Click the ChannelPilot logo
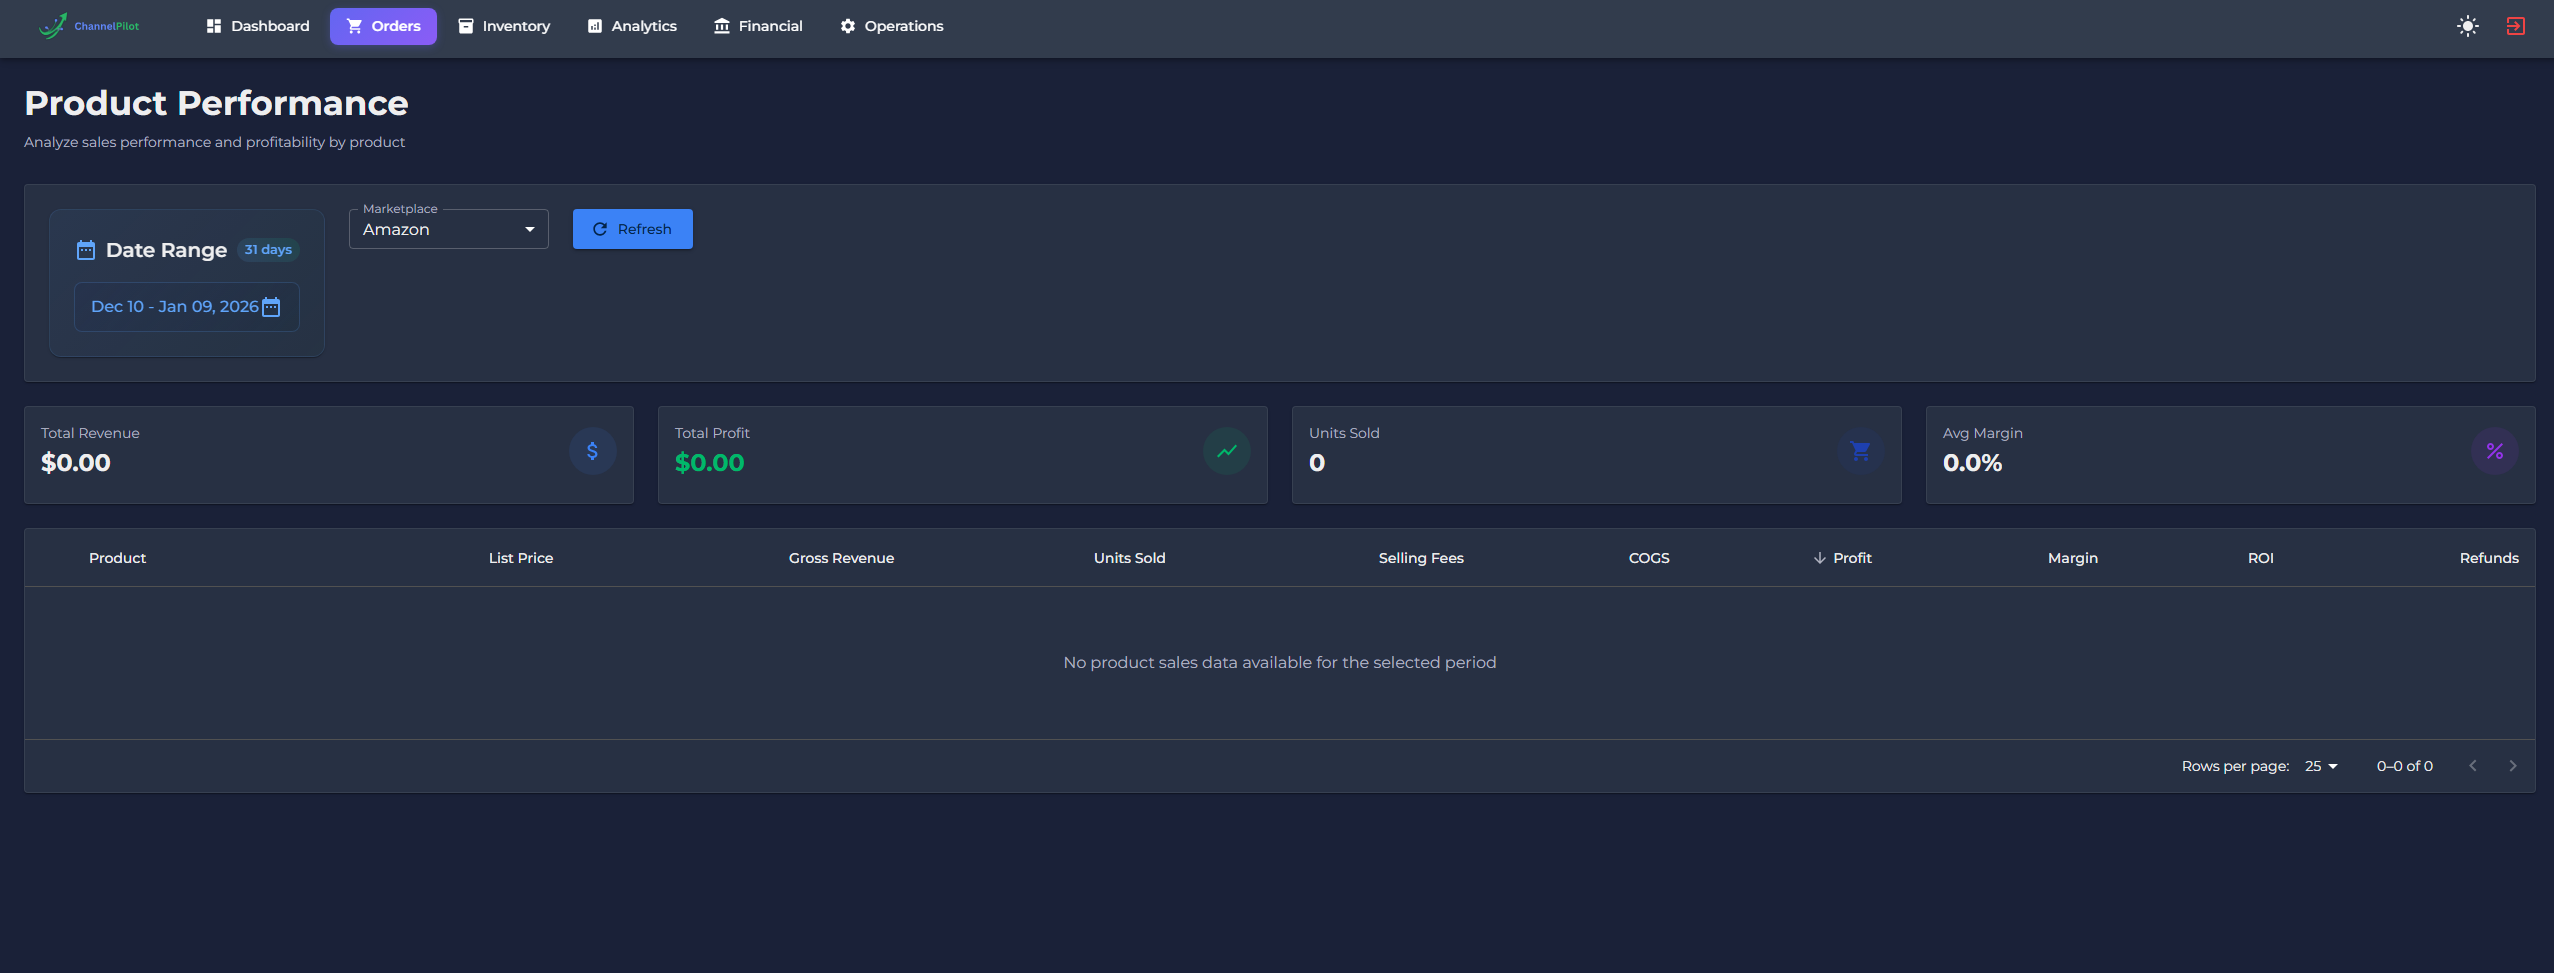Screen dimensions: 2554x973 click(x=89, y=26)
